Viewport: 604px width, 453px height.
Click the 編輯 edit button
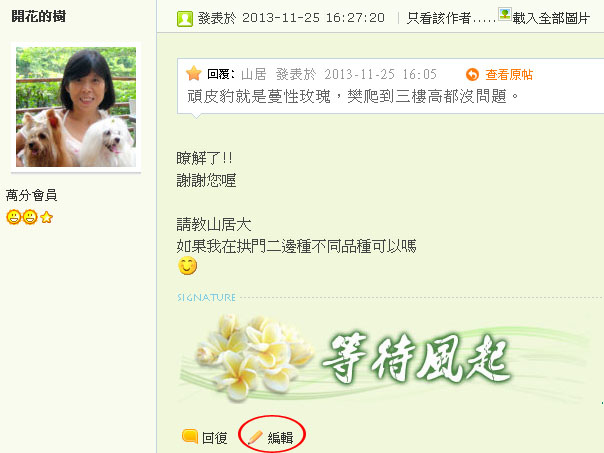[280, 438]
